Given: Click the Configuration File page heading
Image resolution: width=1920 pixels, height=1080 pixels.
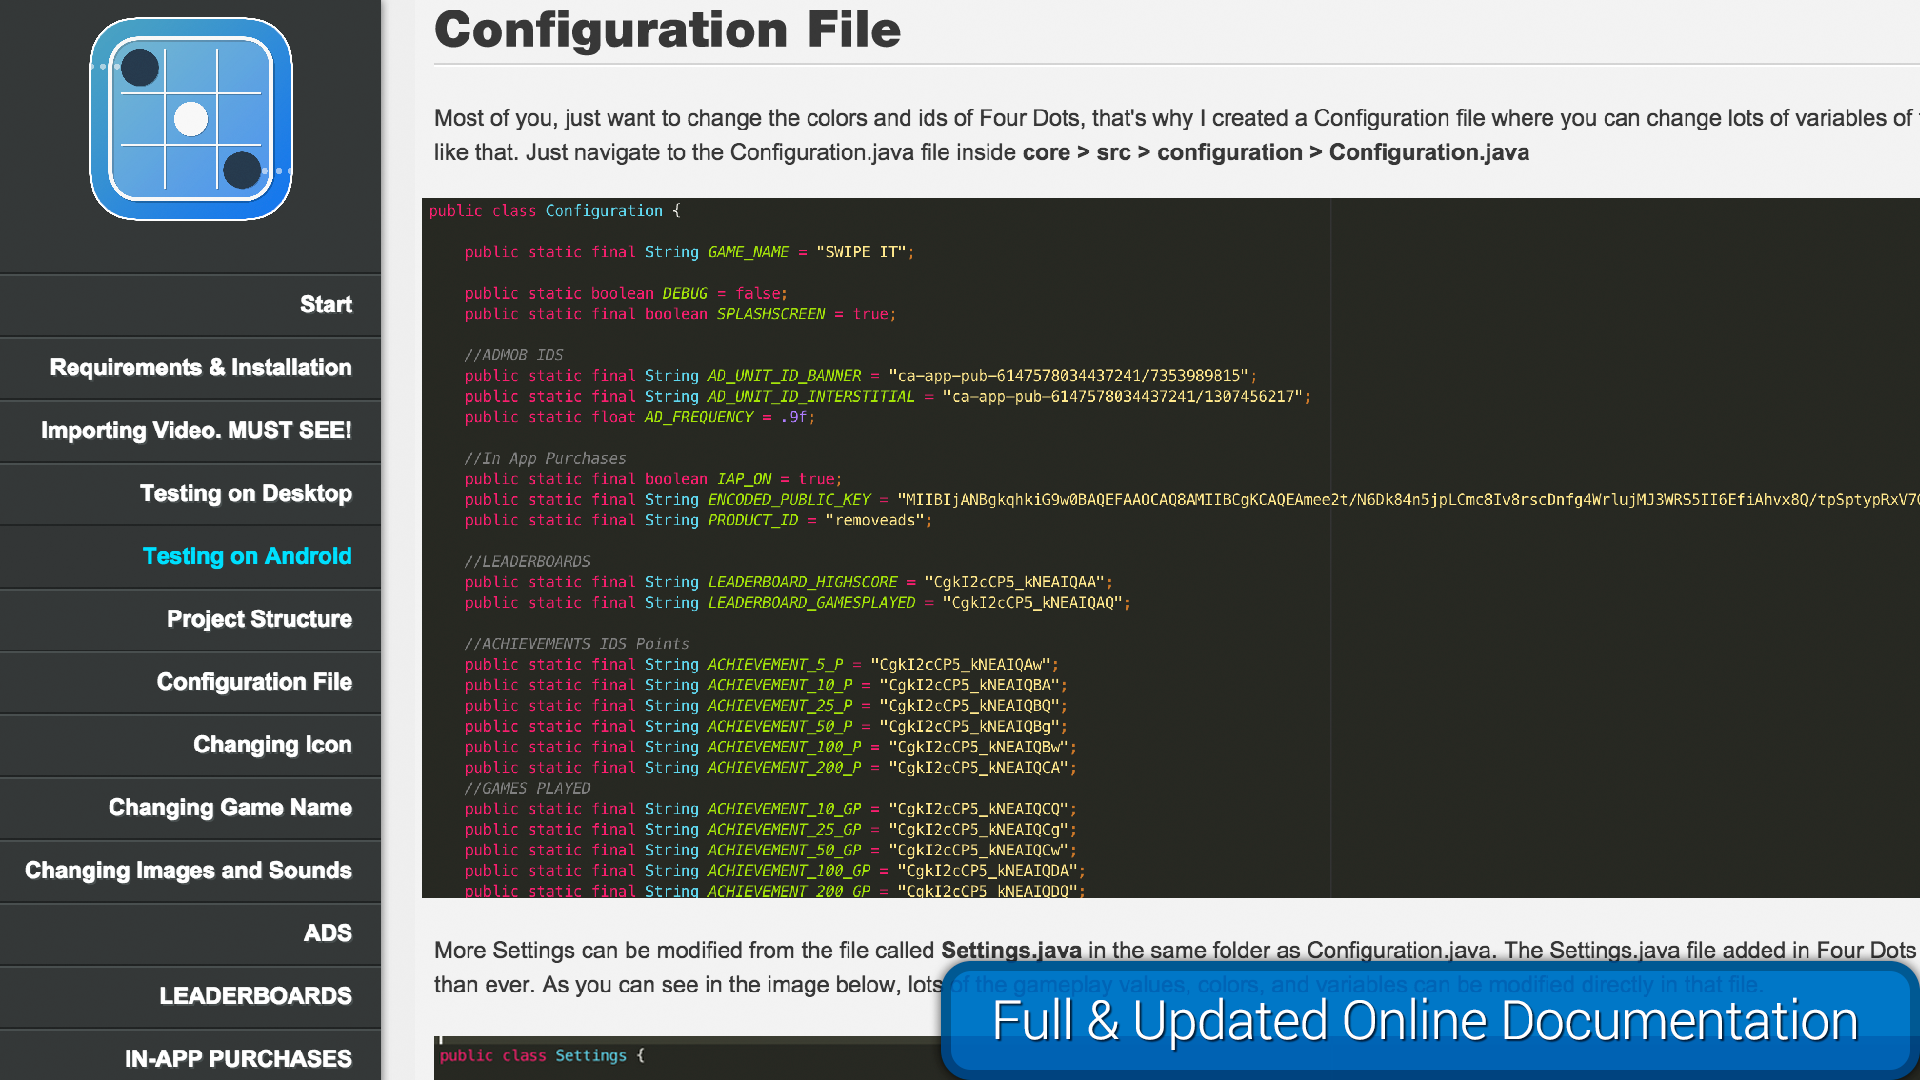Looking at the screenshot, I should (667, 29).
